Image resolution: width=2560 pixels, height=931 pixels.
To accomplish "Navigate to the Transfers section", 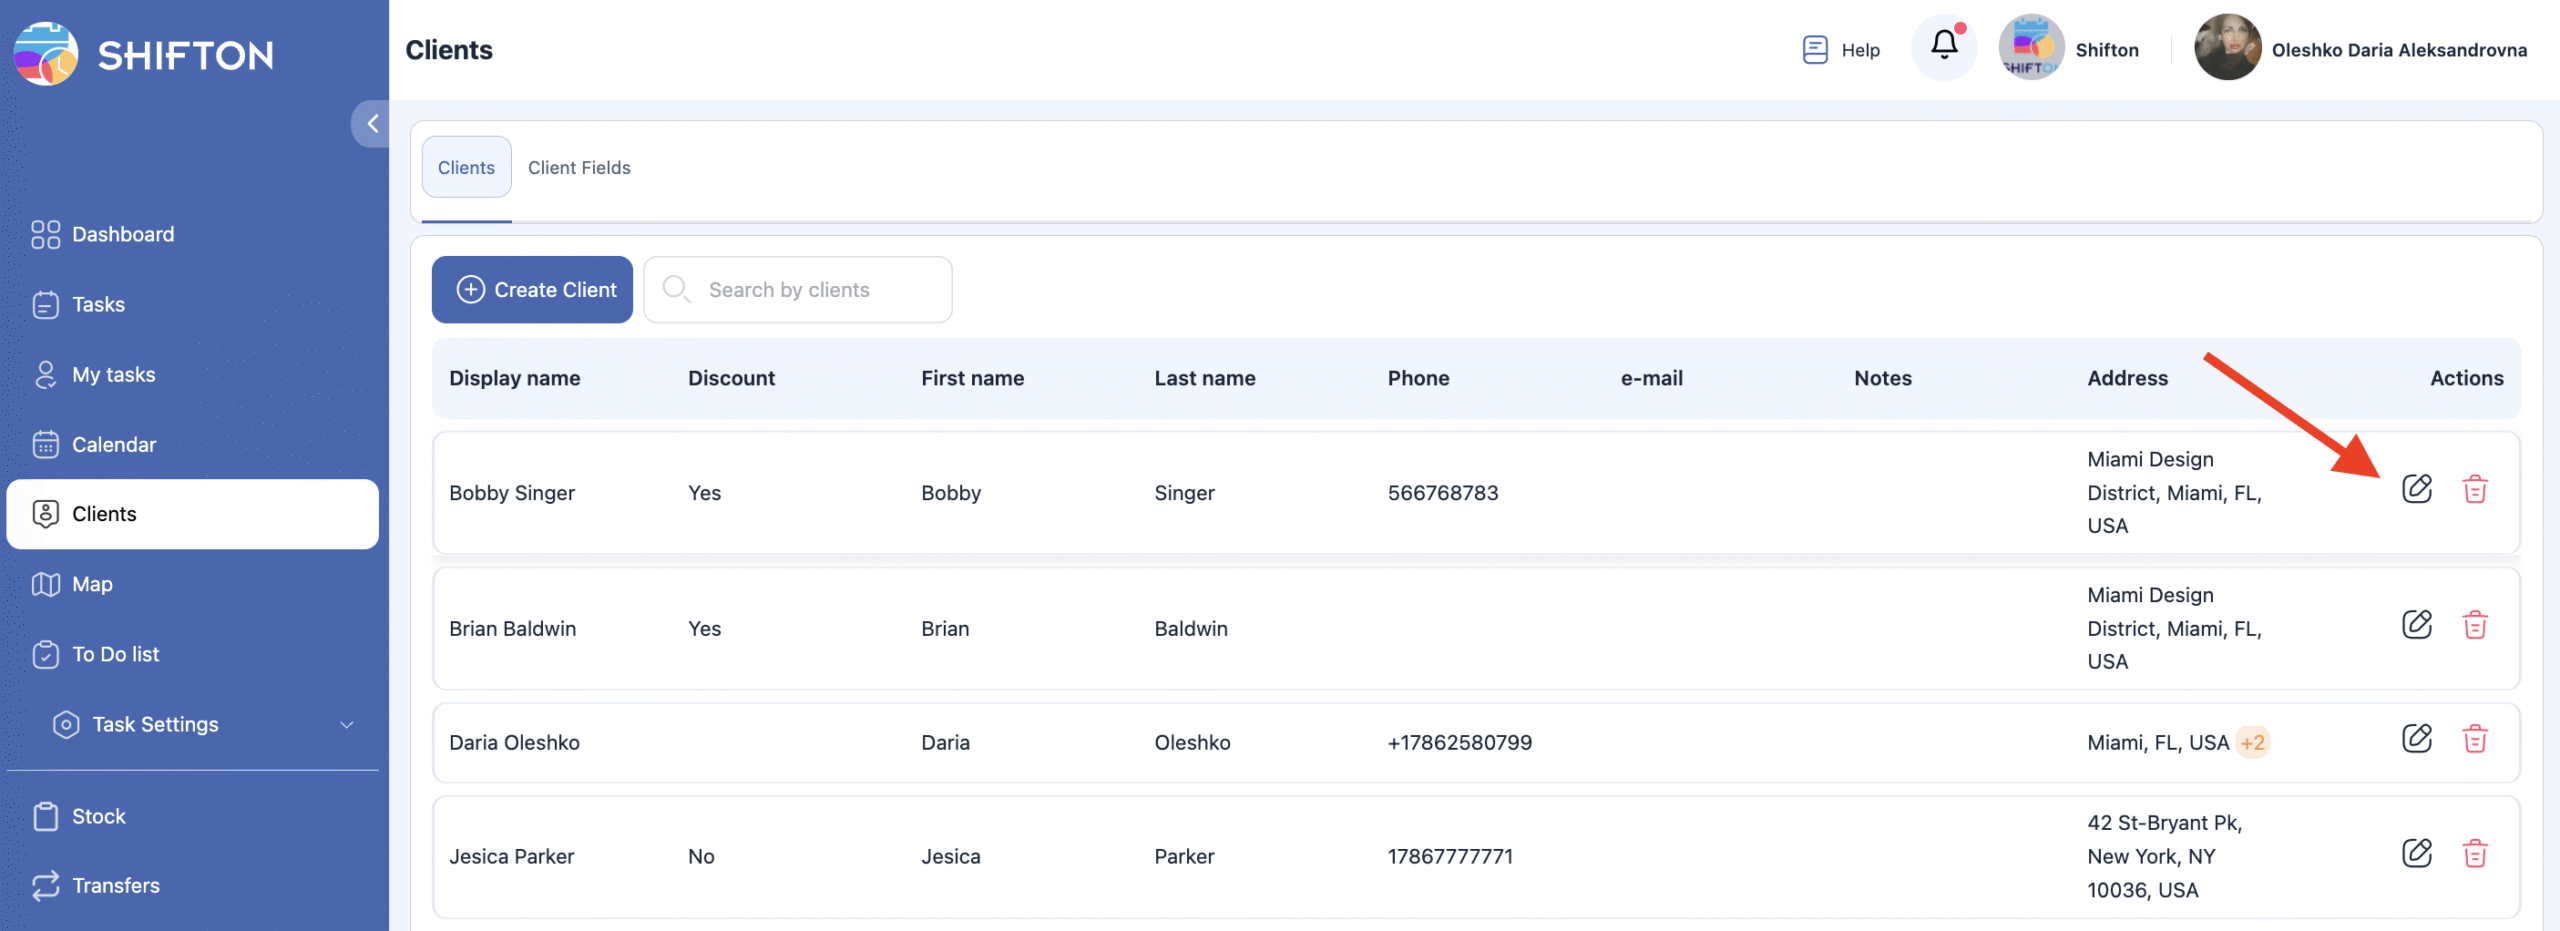I will [x=116, y=885].
